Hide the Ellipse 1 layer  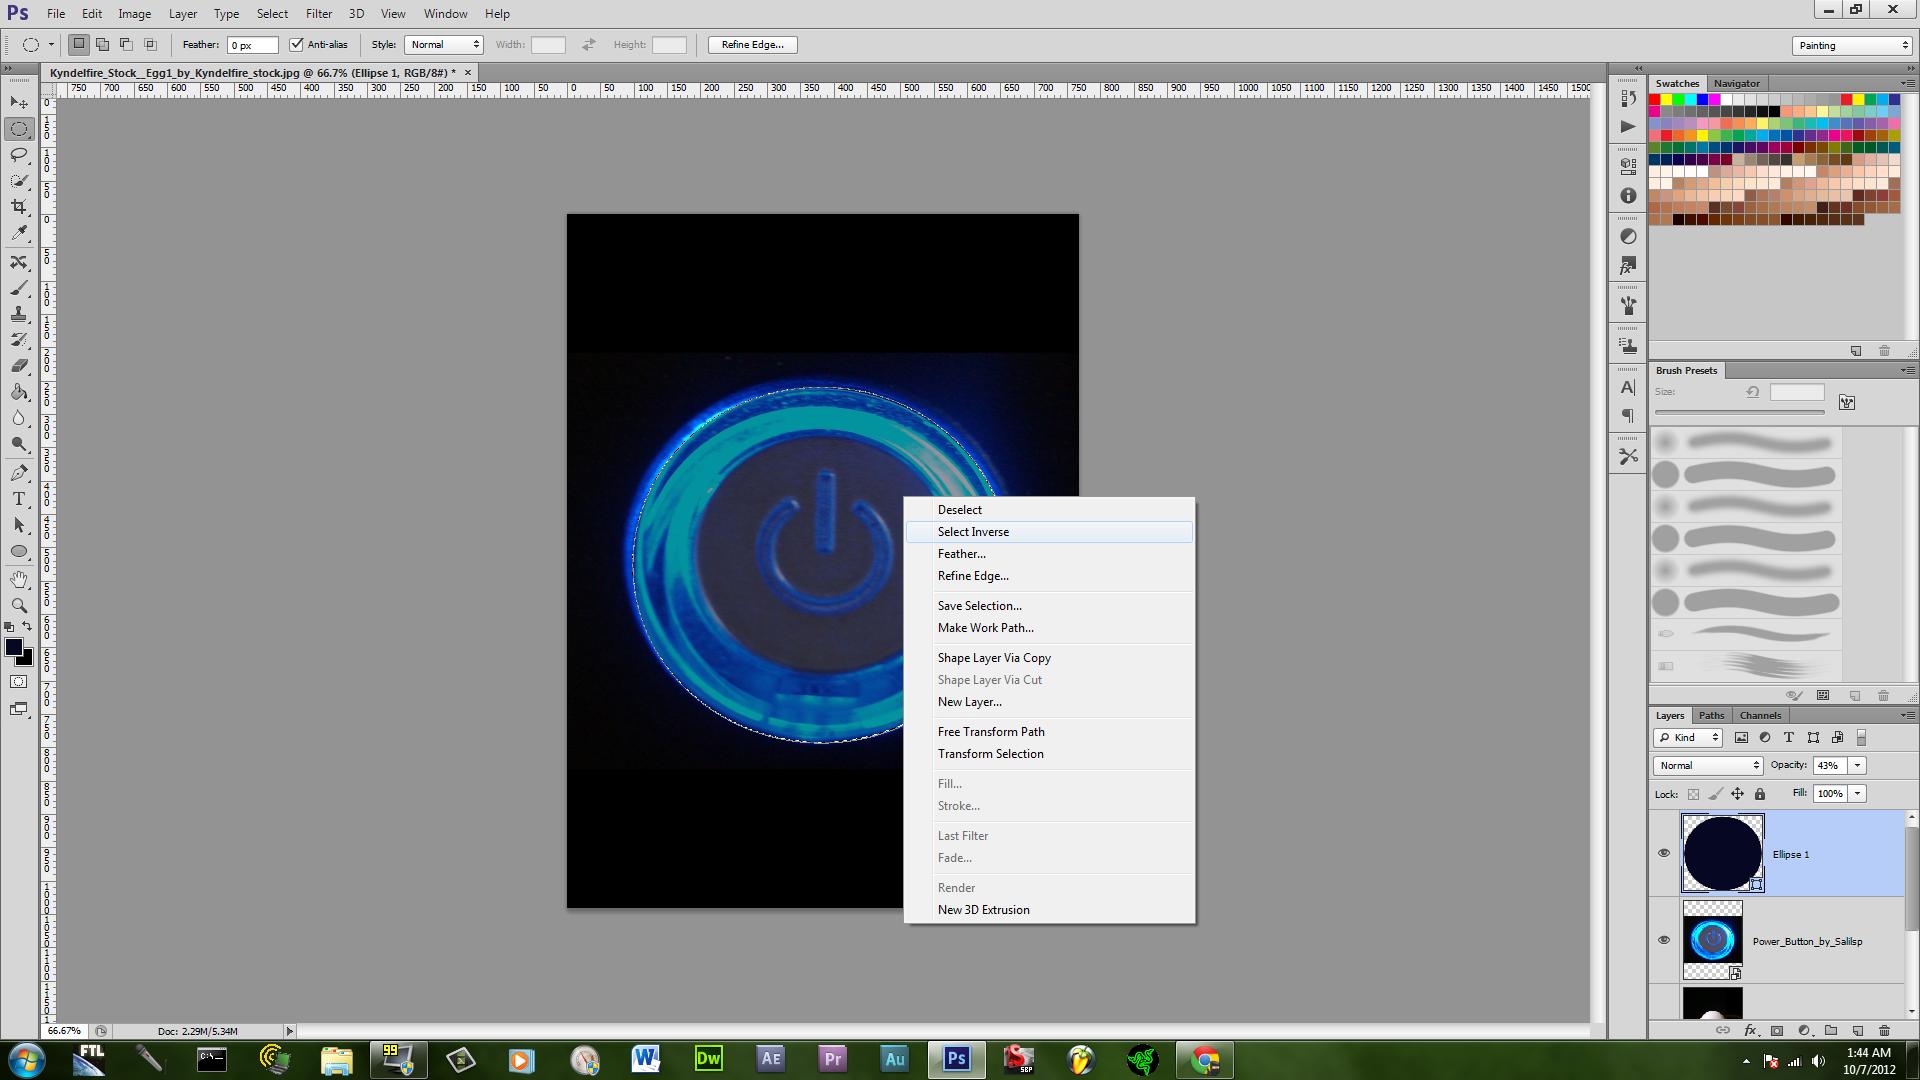(1664, 853)
